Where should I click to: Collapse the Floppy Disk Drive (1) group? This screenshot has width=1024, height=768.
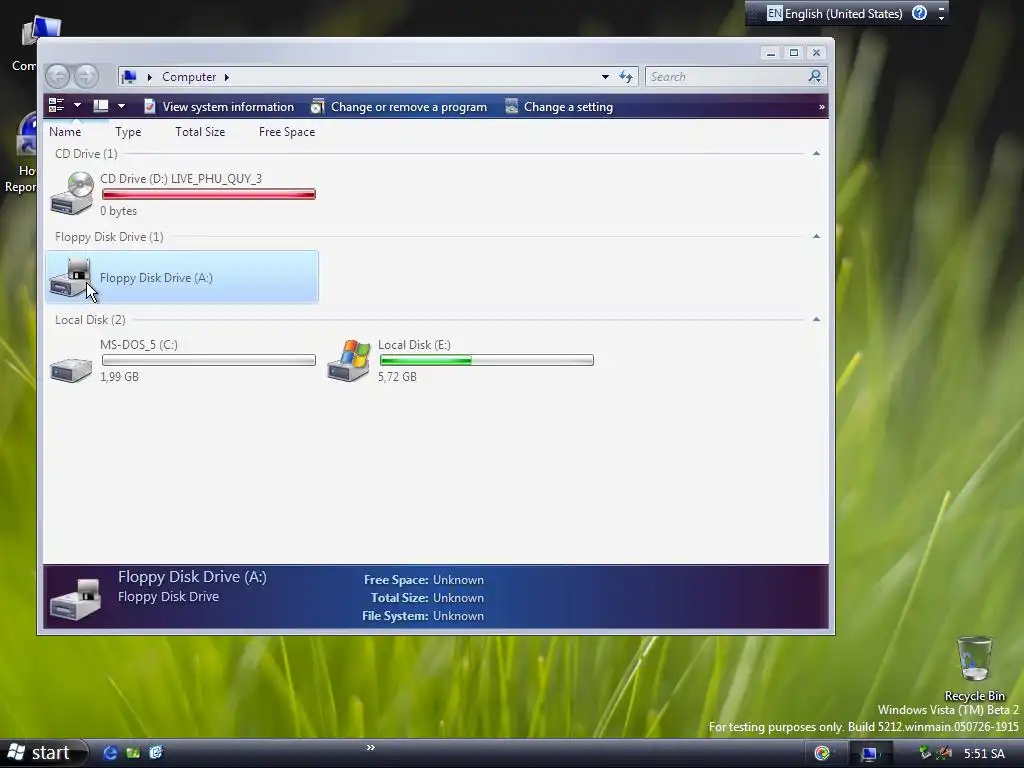pos(816,236)
